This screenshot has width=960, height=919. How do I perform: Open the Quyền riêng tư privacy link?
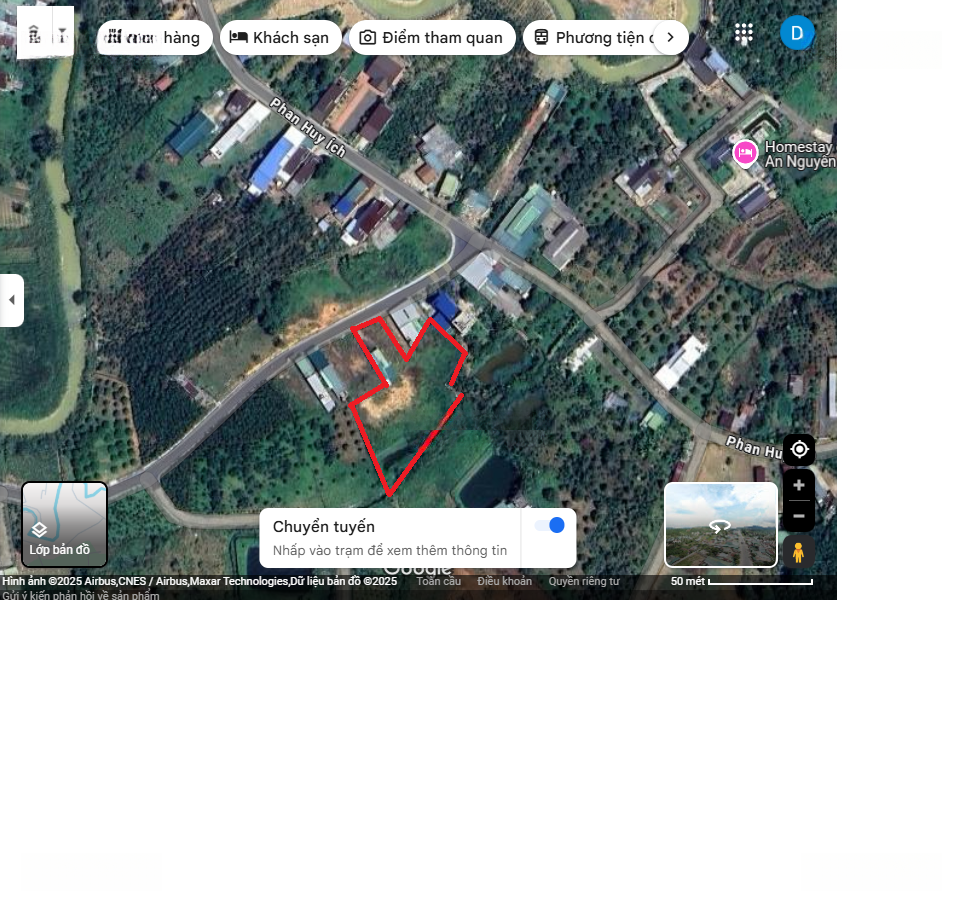coord(584,581)
